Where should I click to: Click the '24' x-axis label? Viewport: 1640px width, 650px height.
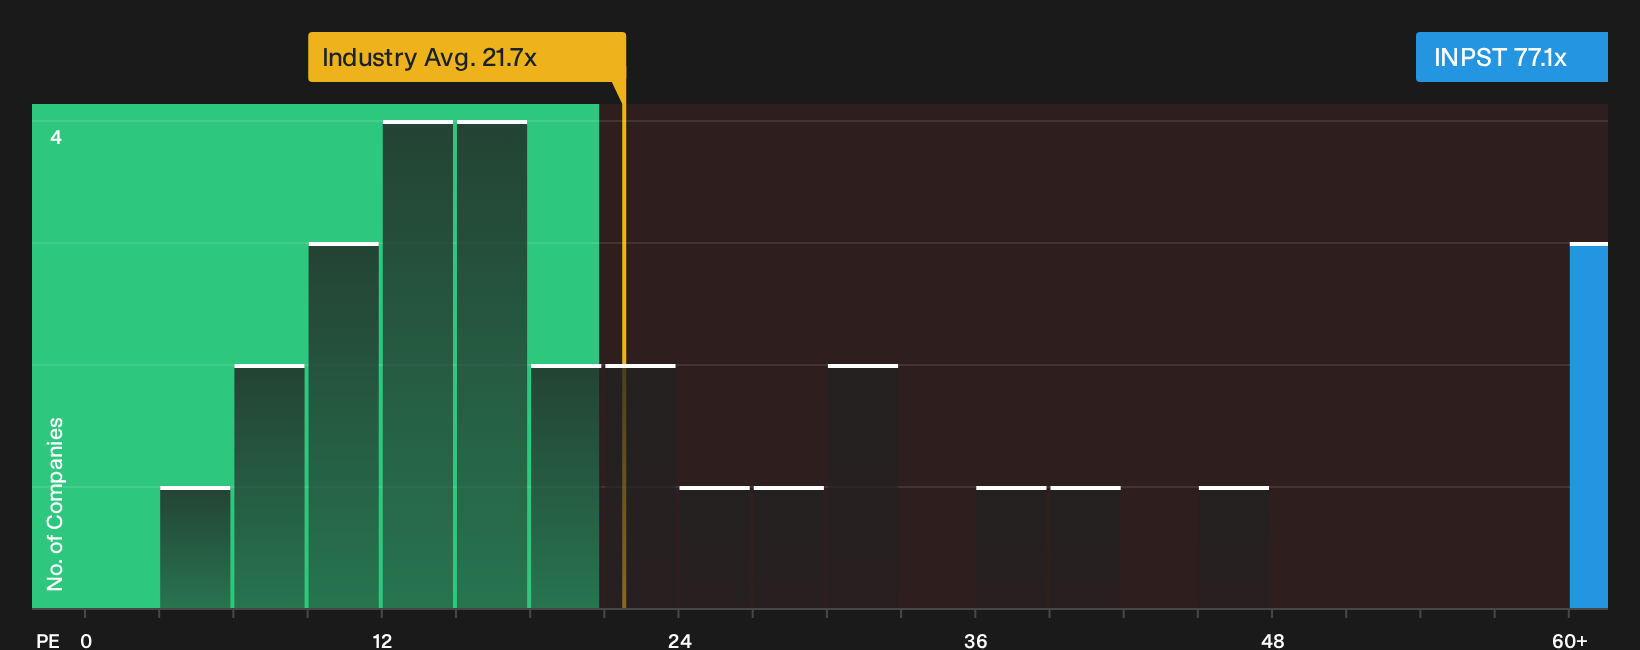[x=679, y=640]
